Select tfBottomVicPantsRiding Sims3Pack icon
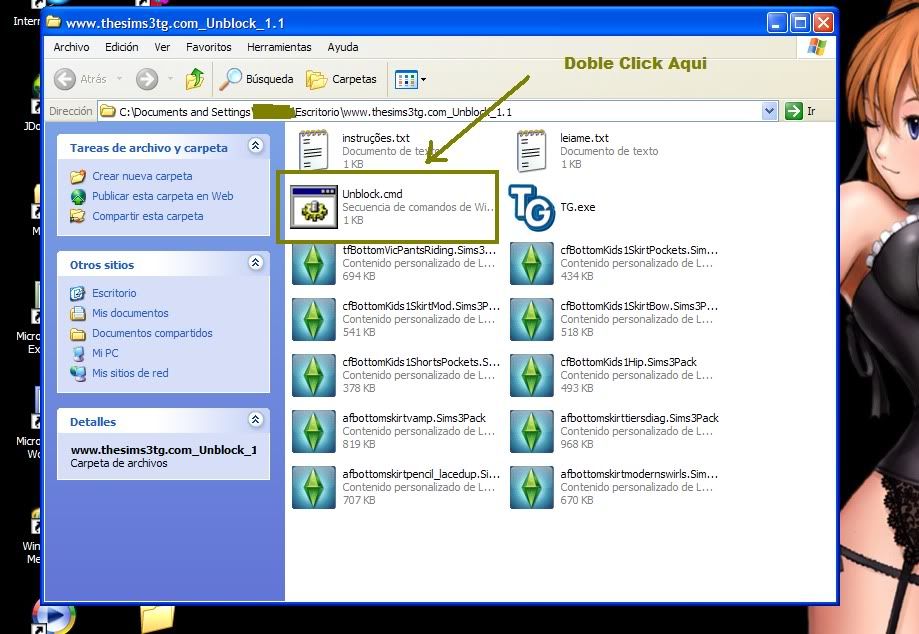This screenshot has width=919, height=634. point(314,263)
